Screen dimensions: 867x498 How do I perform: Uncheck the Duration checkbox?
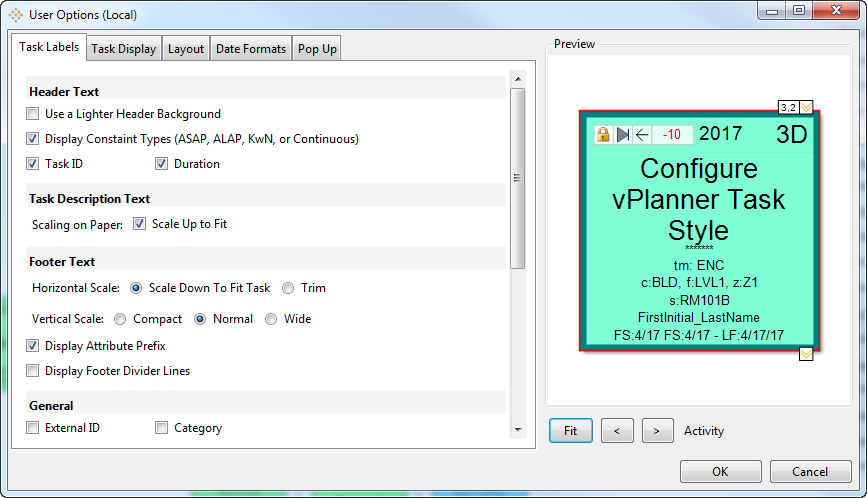(x=161, y=164)
